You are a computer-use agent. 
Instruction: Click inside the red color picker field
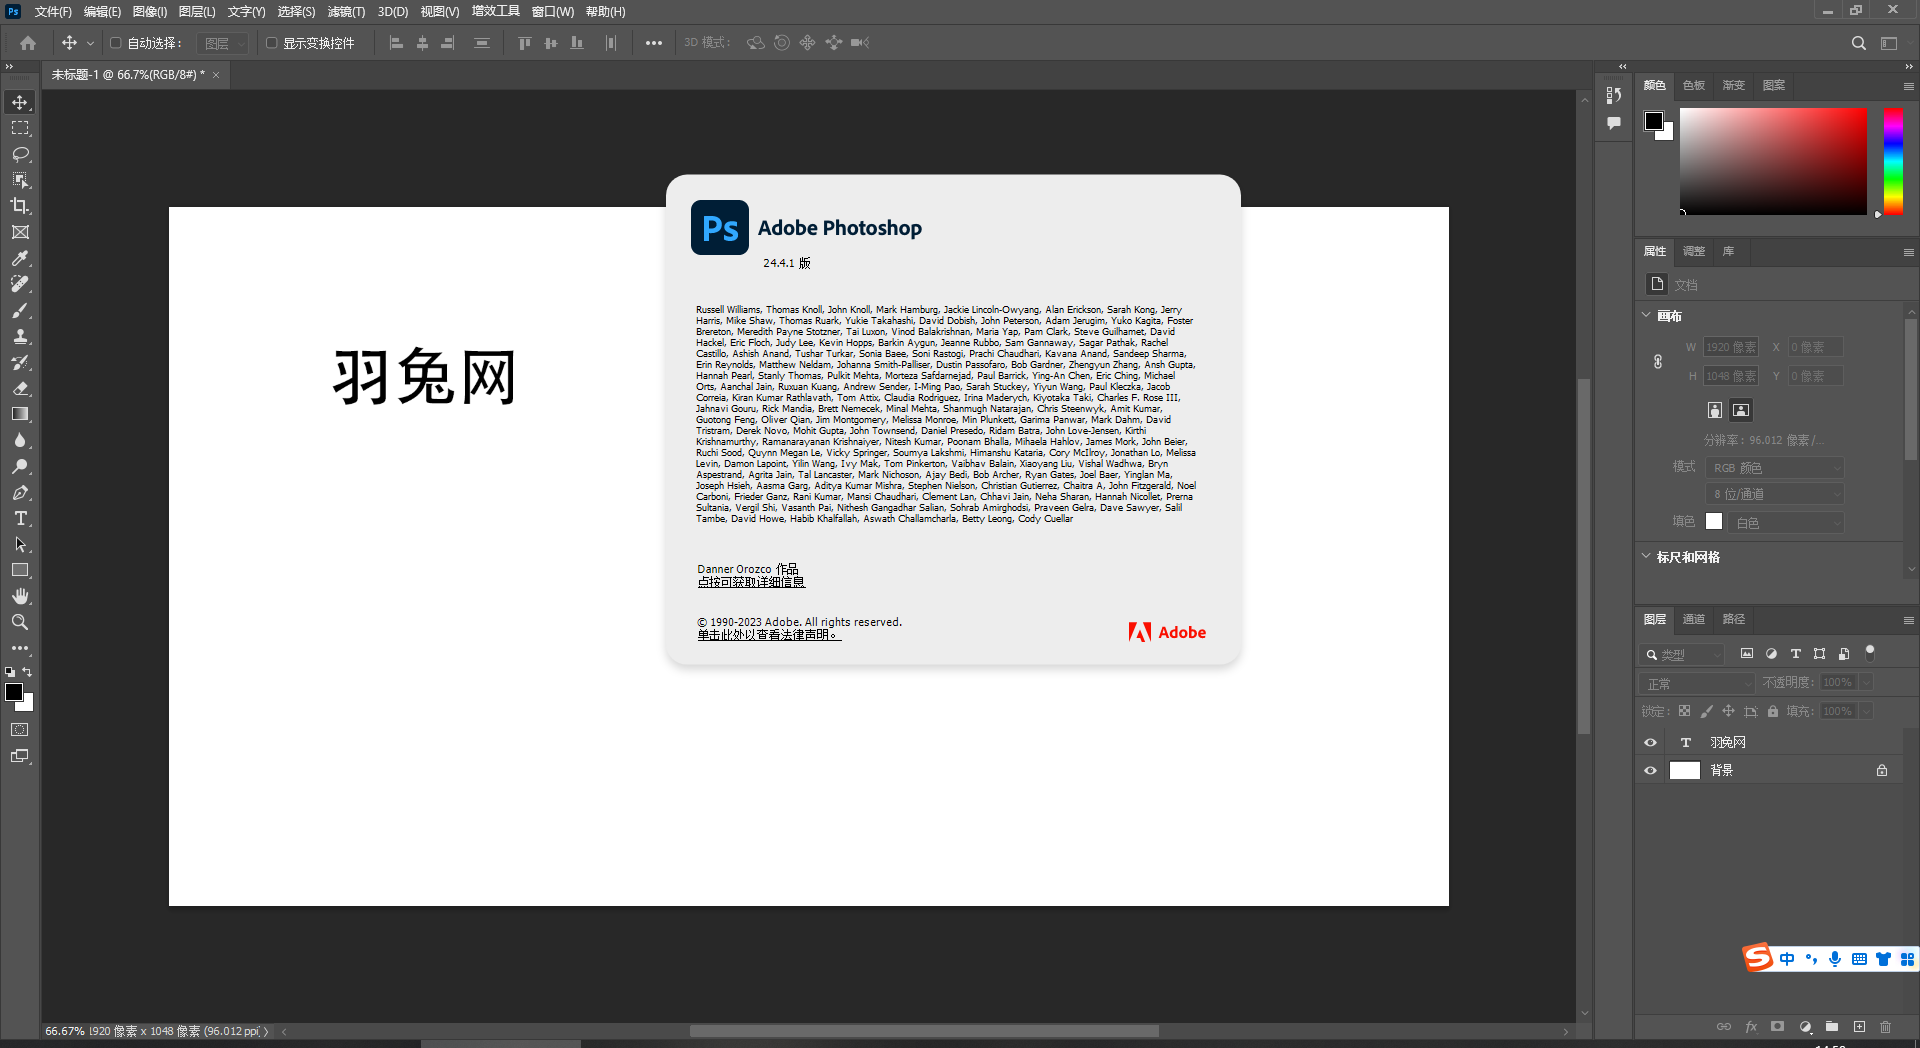click(x=1773, y=161)
